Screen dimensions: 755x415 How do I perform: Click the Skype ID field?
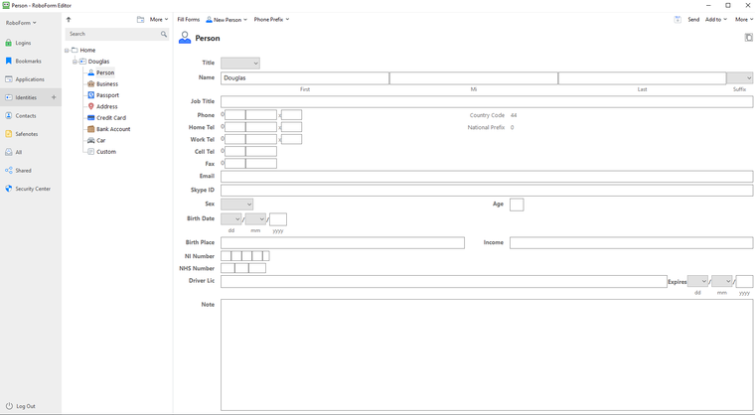(x=487, y=190)
